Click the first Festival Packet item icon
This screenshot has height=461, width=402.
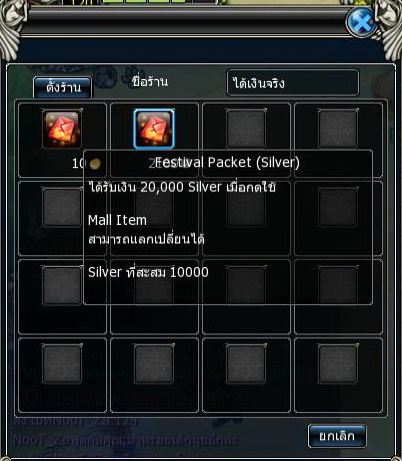pos(62,130)
